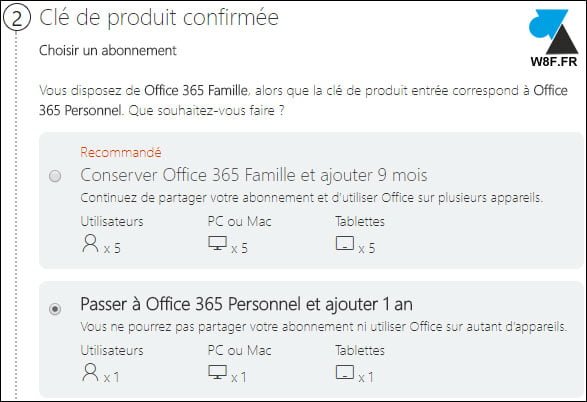Screen dimensions: 587x402
Task: Click the W8F.FR logo
Action: click(x=554, y=39)
